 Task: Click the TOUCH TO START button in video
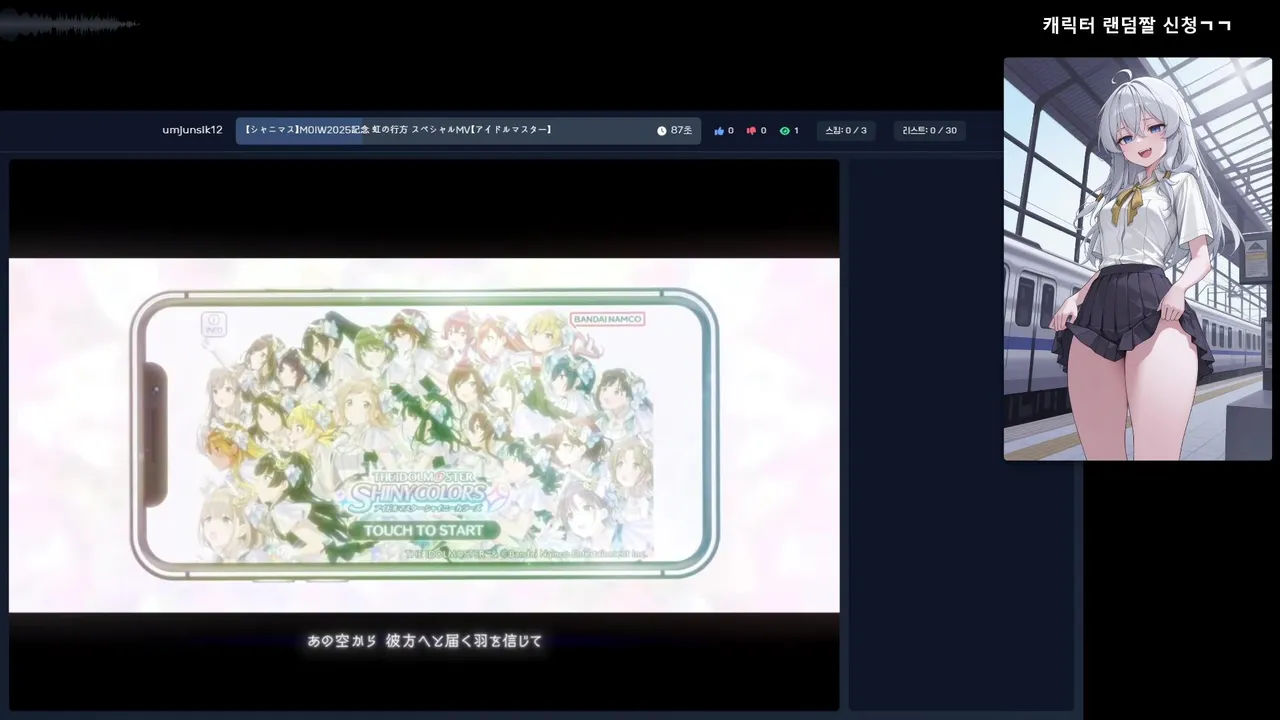(x=424, y=530)
